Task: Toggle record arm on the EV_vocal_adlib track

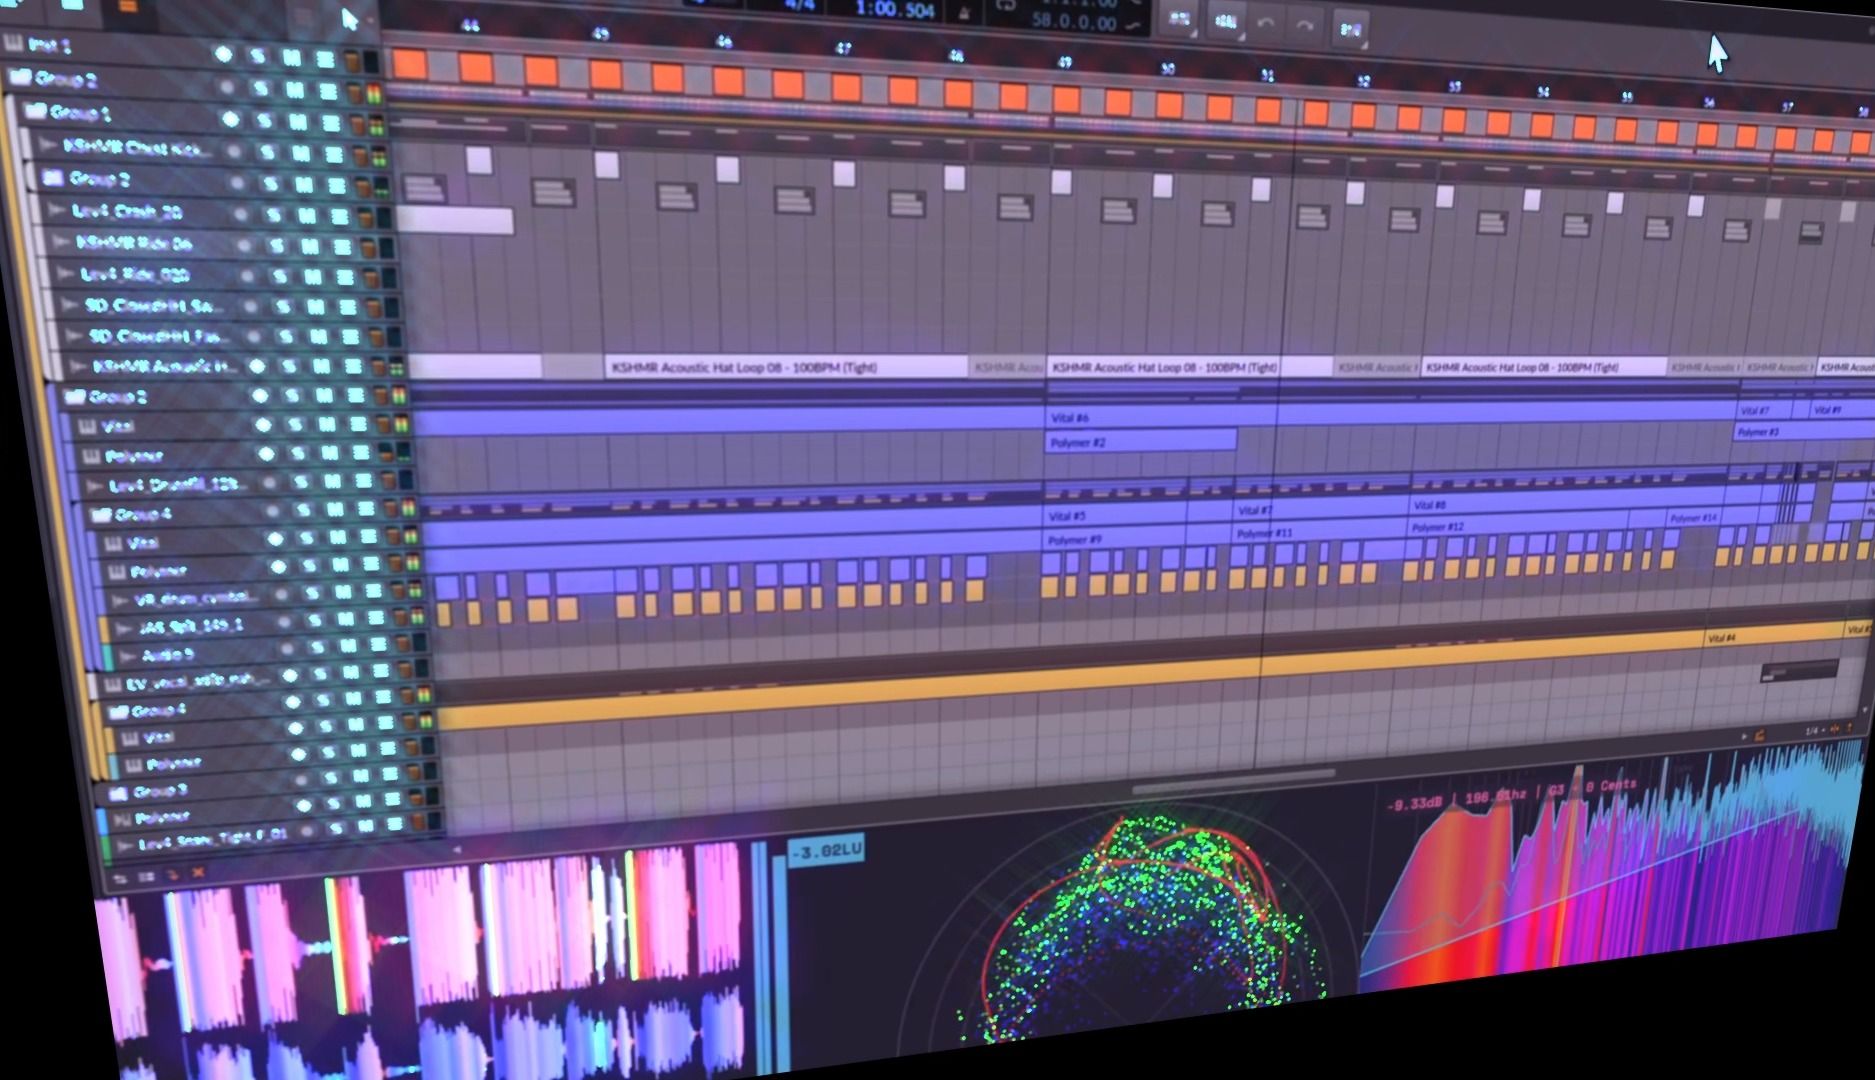Action: (291, 675)
